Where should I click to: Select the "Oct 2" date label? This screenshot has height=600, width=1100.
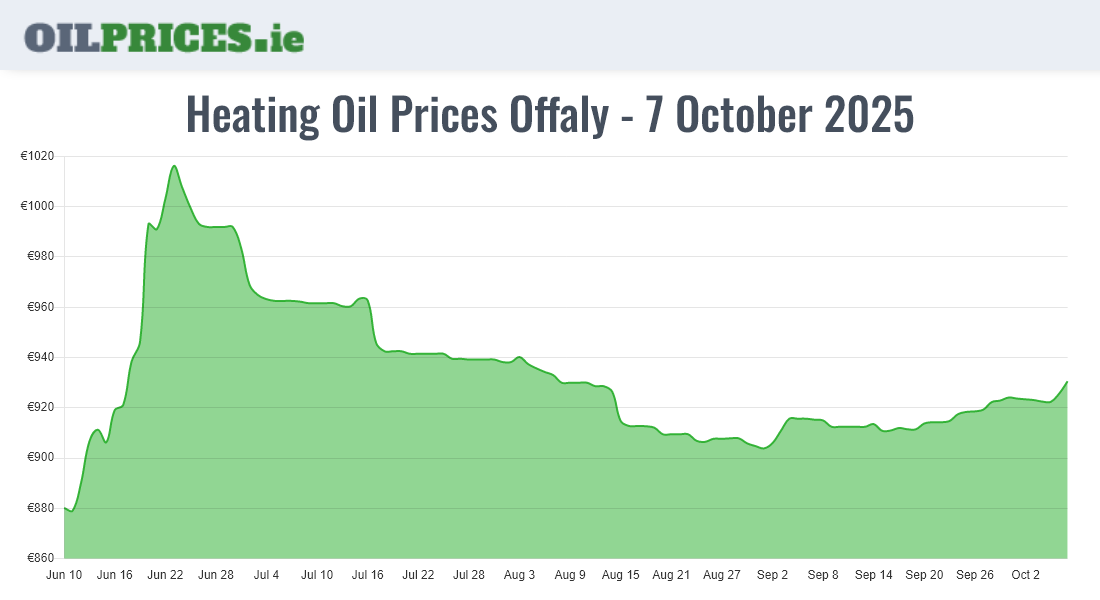pos(1026,575)
